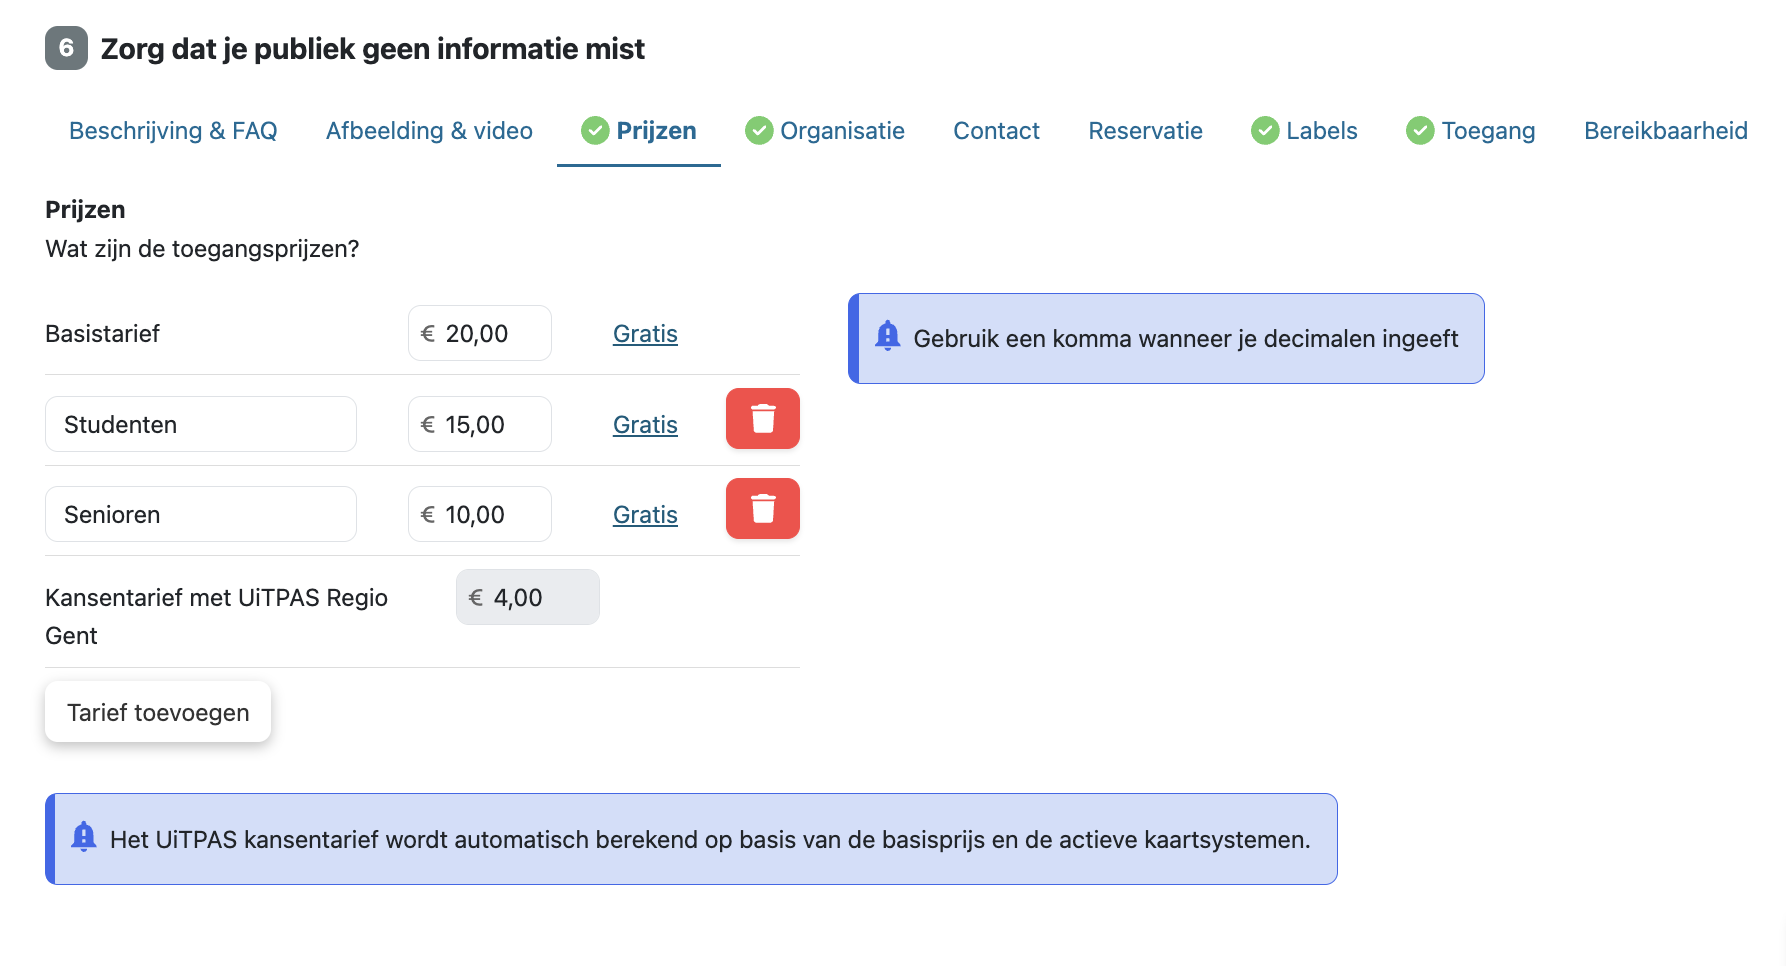Click the bell icon in the decimal comma hint
Screen dimensions: 1786x966
tap(887, 336)
